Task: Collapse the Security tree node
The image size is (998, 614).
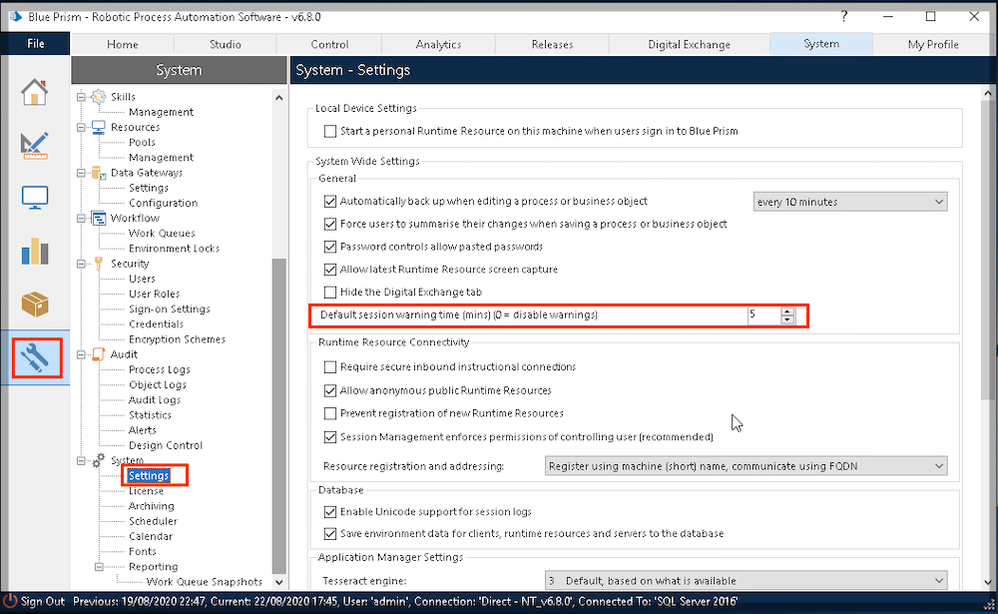Action: [81, 263]
